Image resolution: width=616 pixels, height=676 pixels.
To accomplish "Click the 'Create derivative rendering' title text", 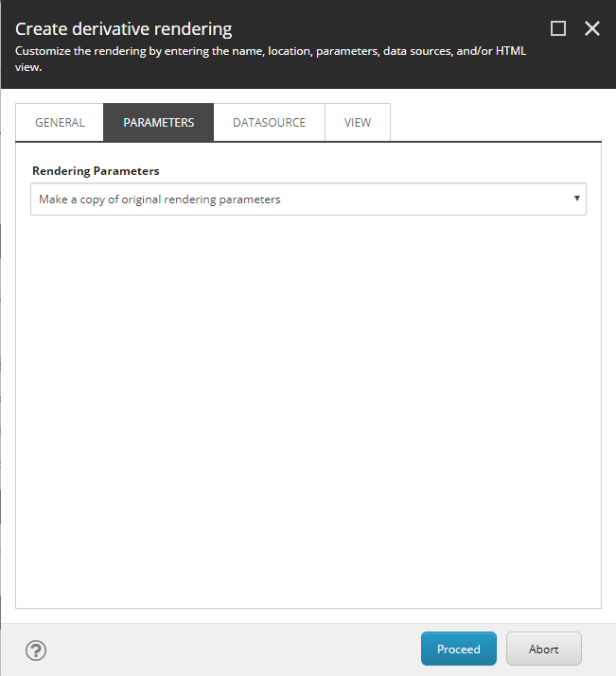I will coord(123,29).
